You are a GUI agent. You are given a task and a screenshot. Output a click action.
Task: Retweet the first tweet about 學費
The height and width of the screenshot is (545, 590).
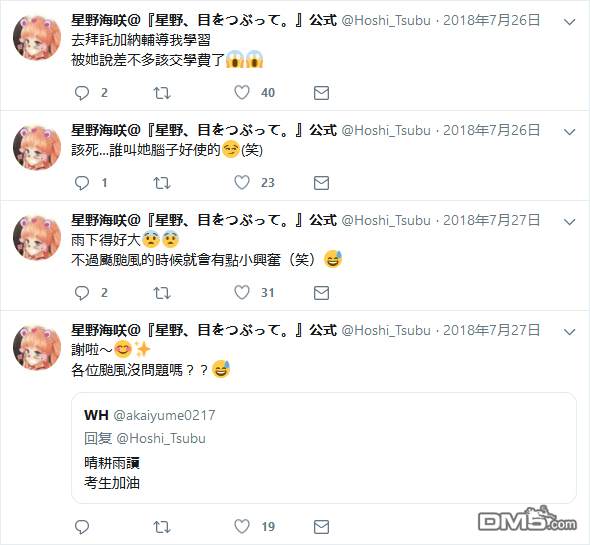tap(162, 93)
